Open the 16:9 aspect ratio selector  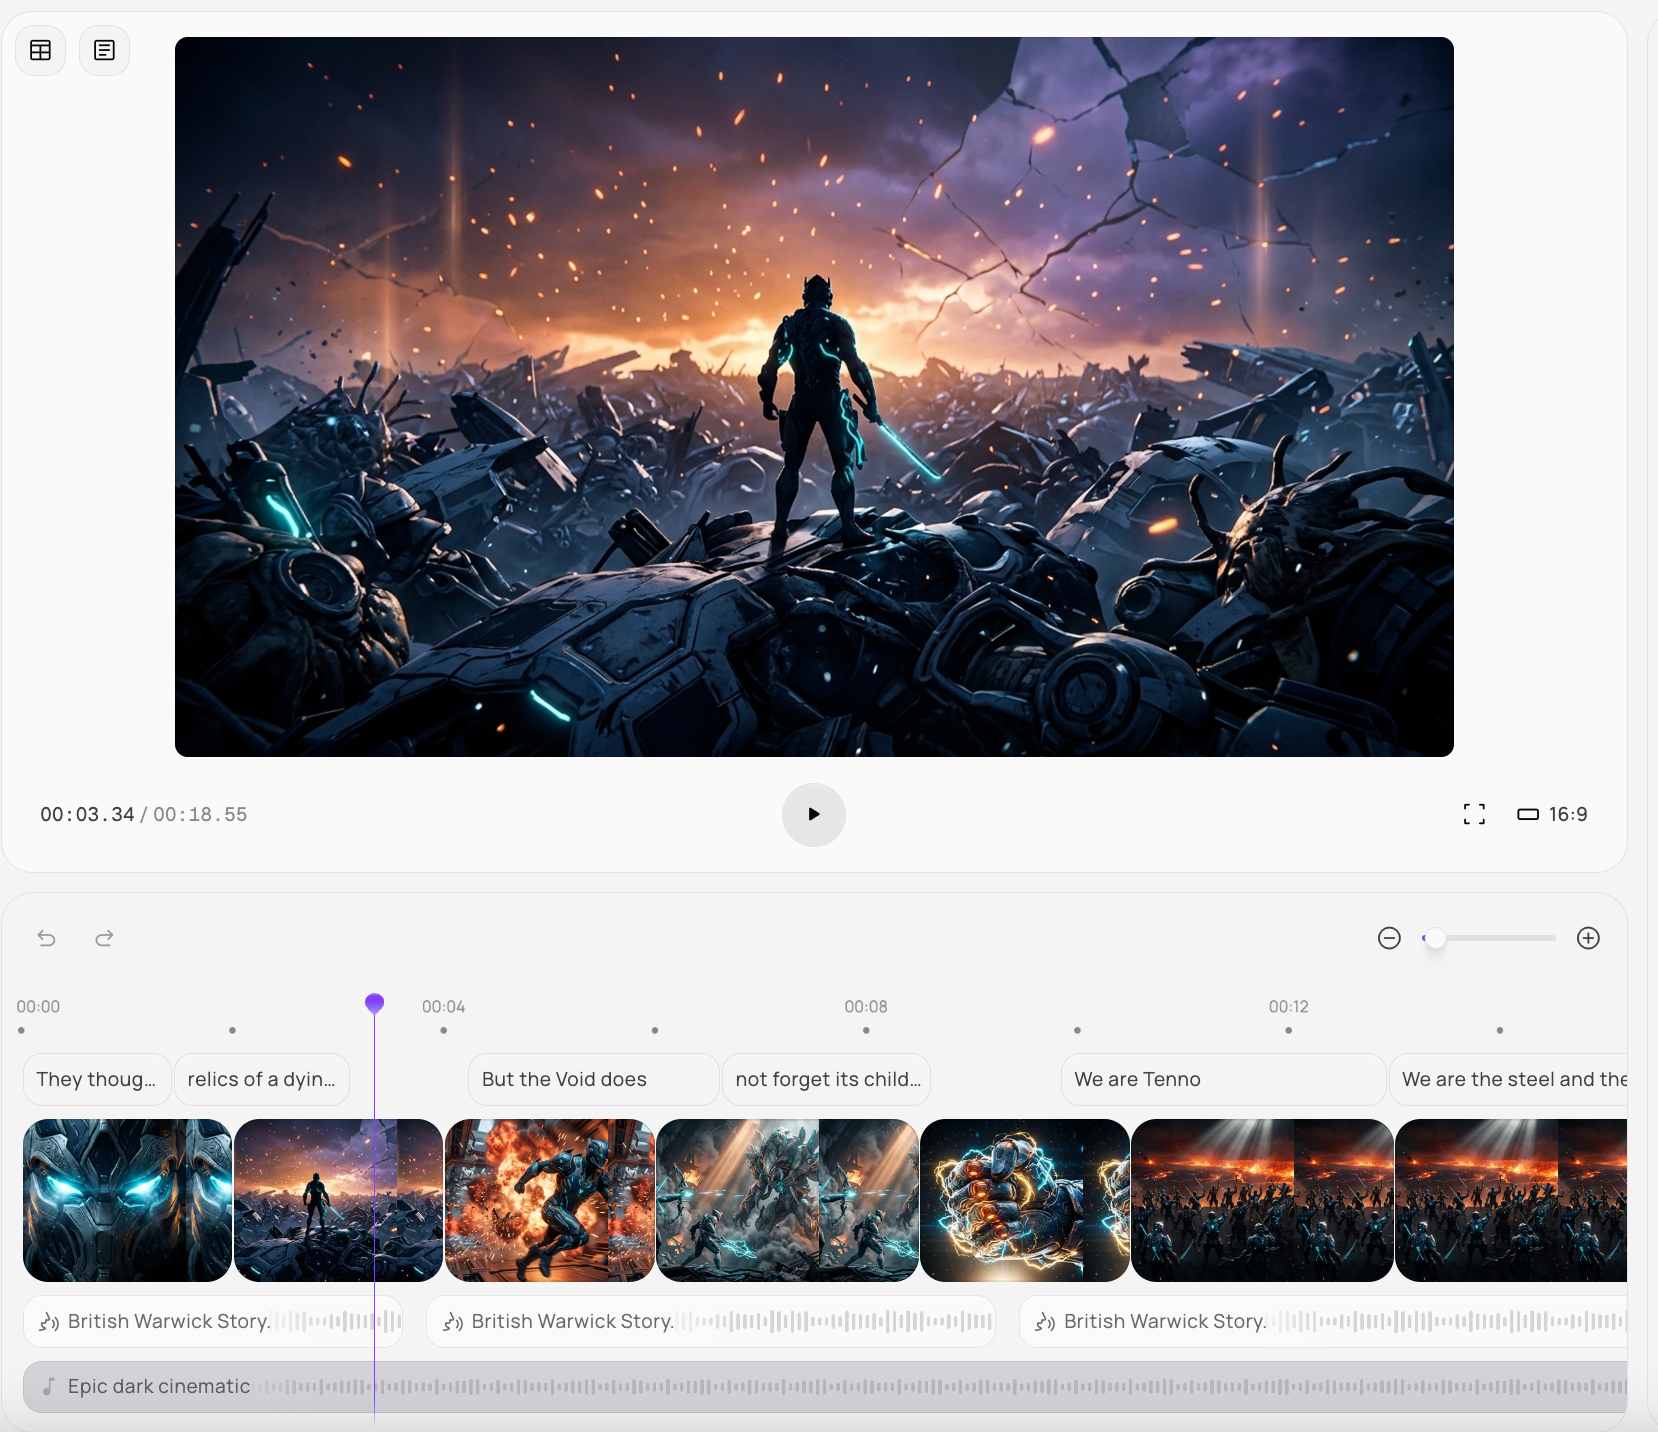1552,814
